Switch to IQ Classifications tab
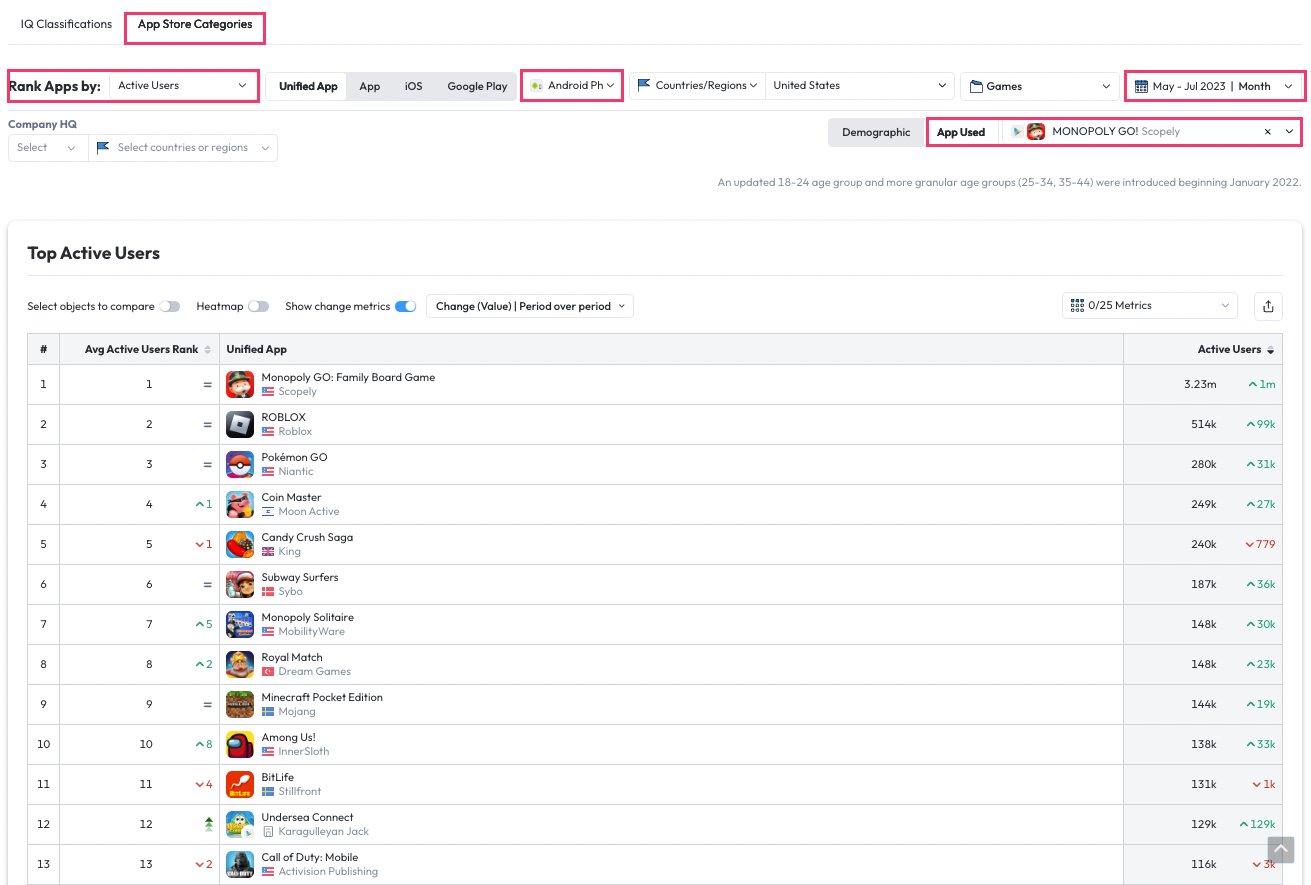Screen dimensions: 1311x885 (66, 24)
